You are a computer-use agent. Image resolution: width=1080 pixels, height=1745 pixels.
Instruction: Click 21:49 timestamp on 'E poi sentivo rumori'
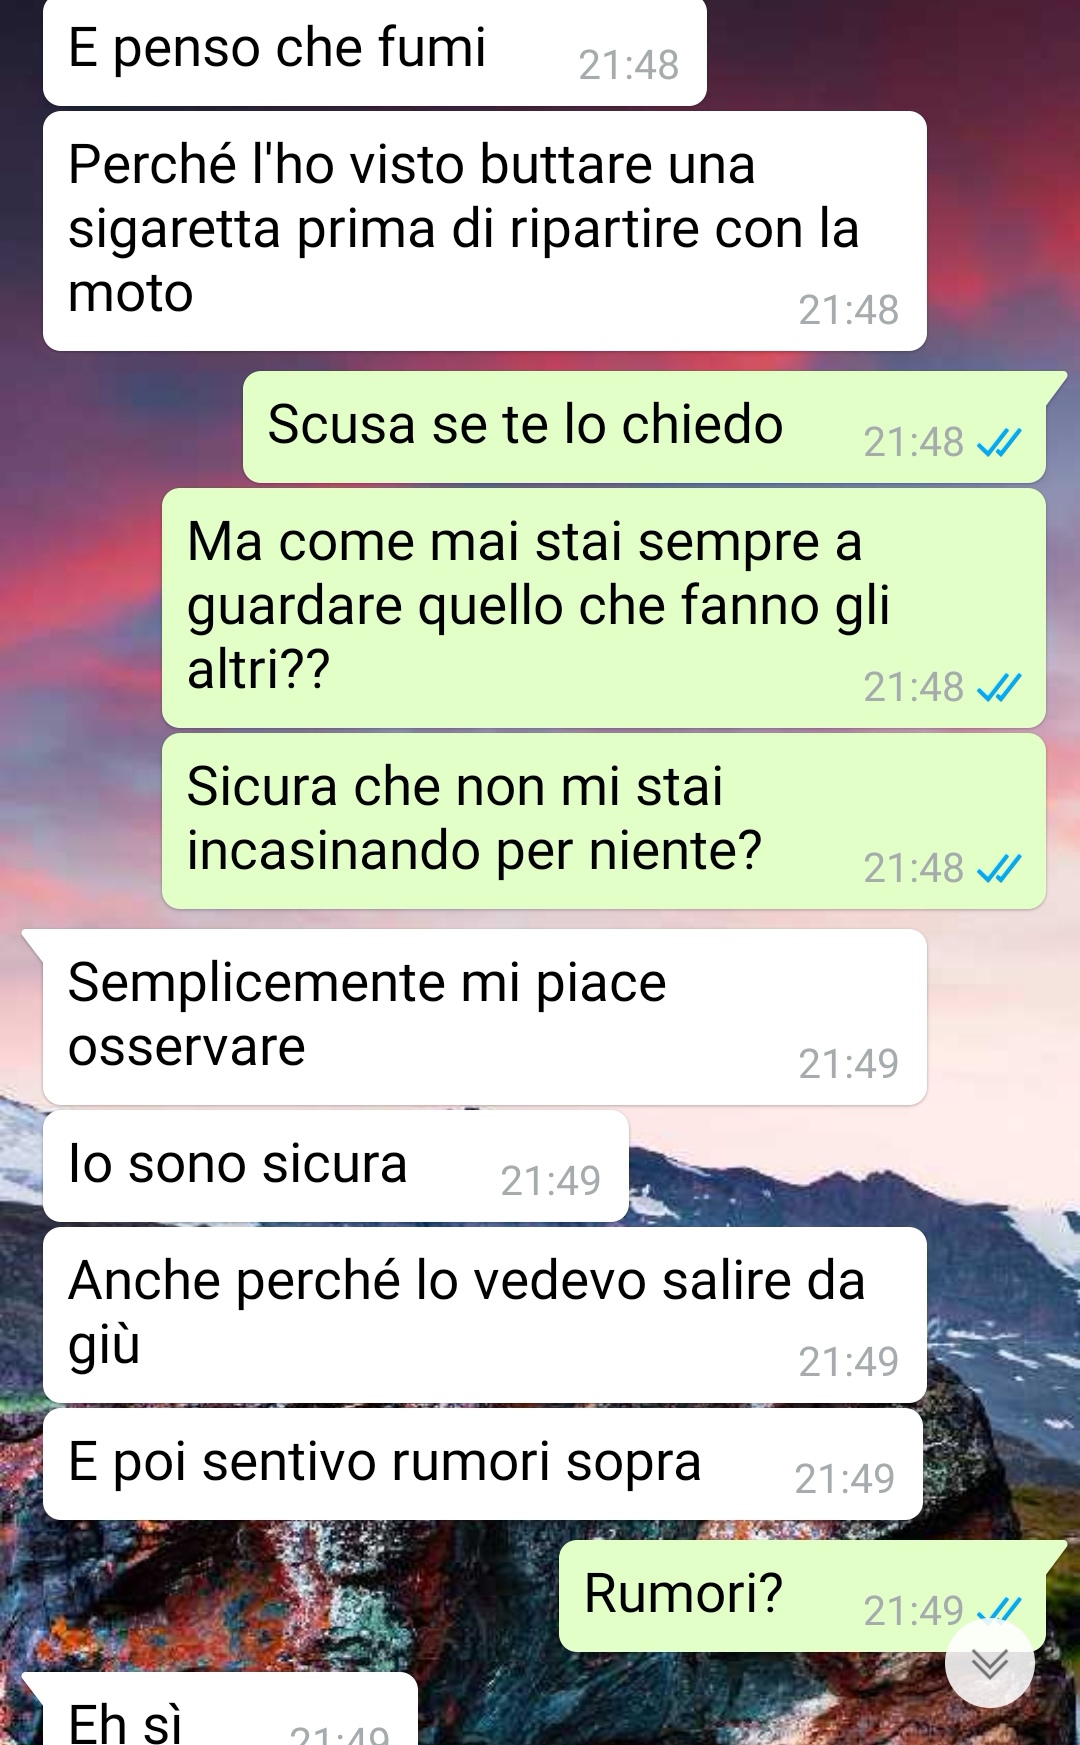(845, 1479)
